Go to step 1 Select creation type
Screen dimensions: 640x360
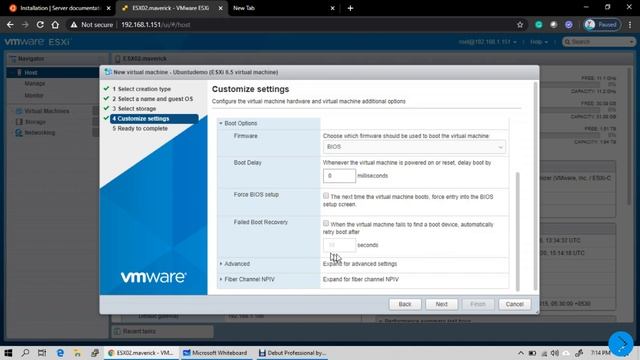(141, 89)
